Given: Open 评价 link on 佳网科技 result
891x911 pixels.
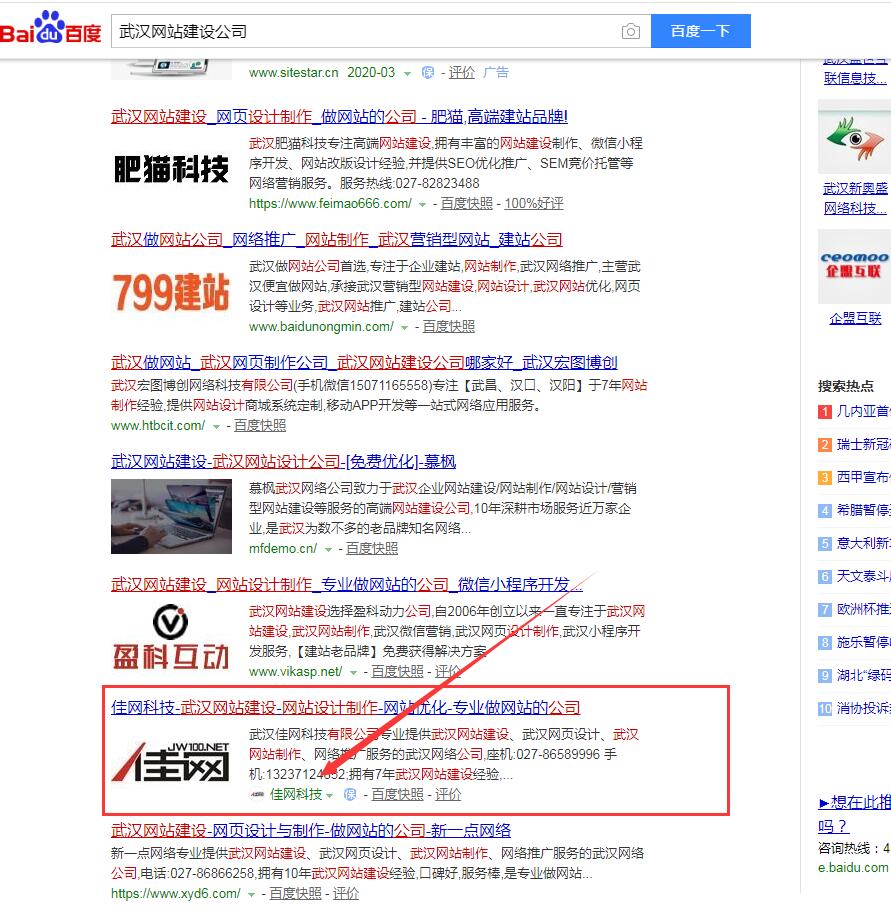Looking at the screenshot, I should click(448, 795).
